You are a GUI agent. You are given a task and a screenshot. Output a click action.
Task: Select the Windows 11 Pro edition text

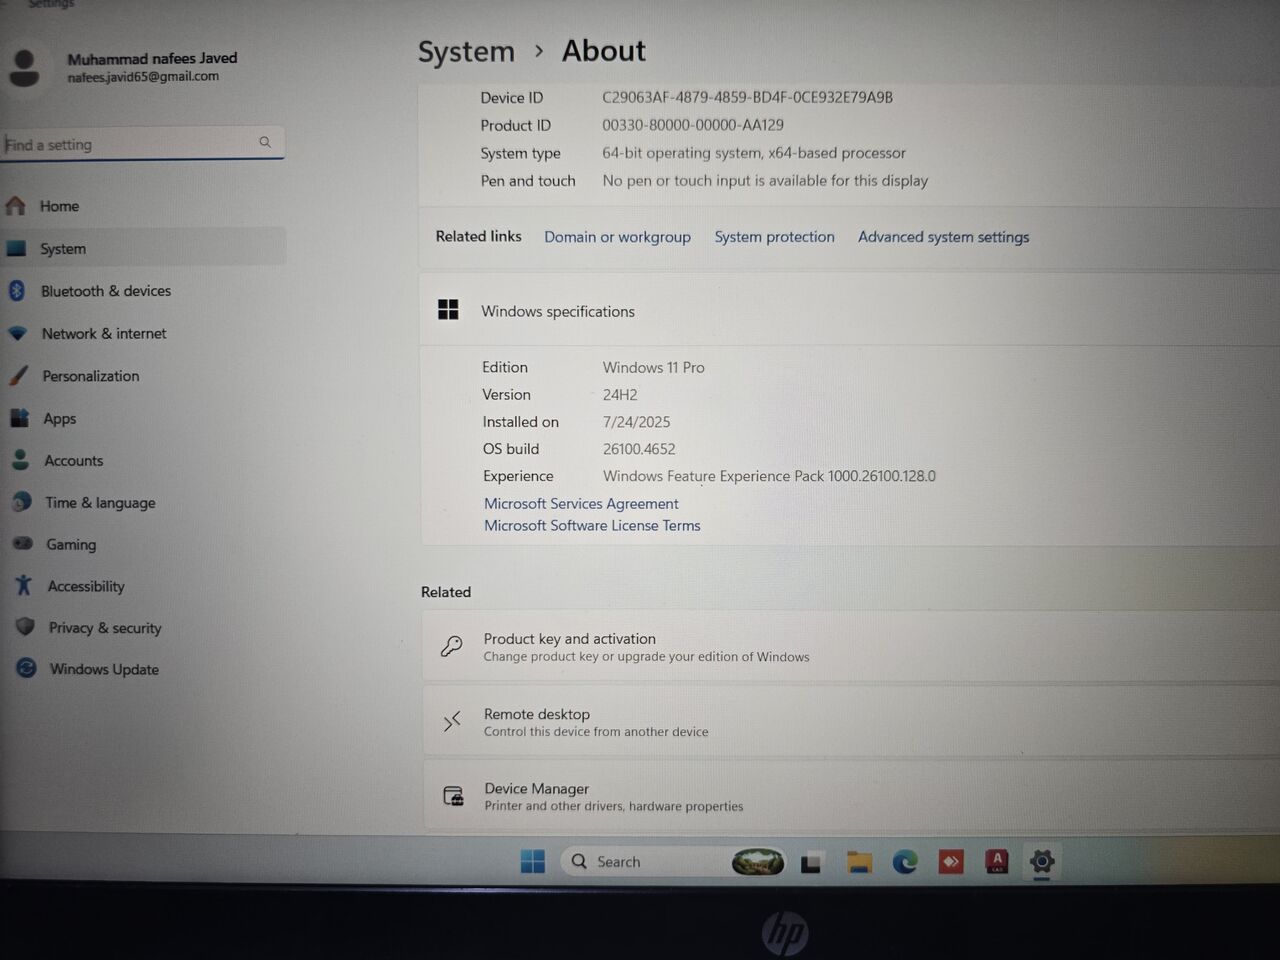(653, 368)
